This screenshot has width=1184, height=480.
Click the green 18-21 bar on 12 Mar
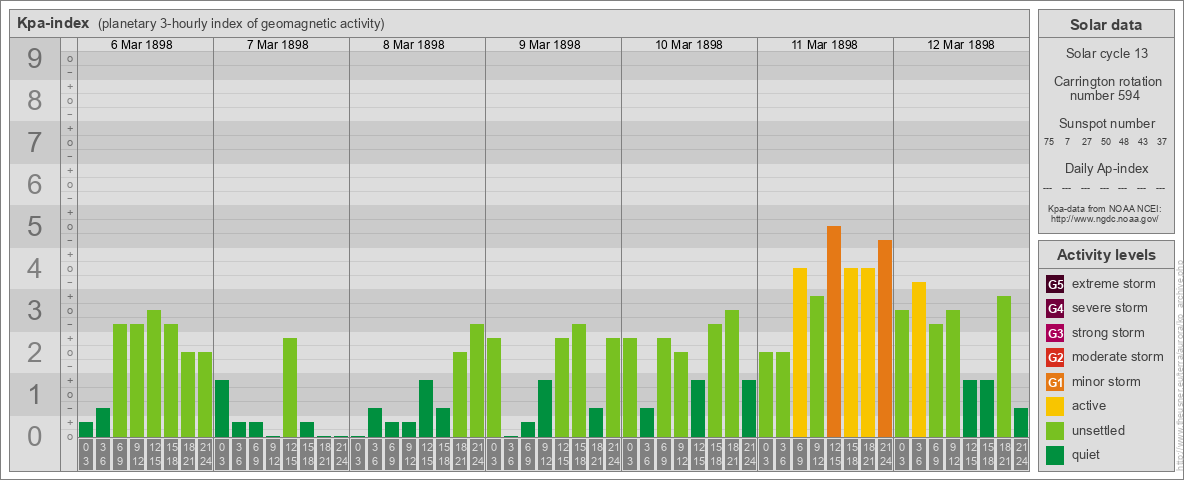(1004, 366)
